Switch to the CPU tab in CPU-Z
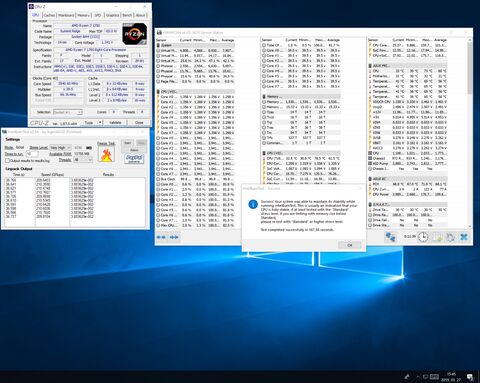 click(36, 15)
